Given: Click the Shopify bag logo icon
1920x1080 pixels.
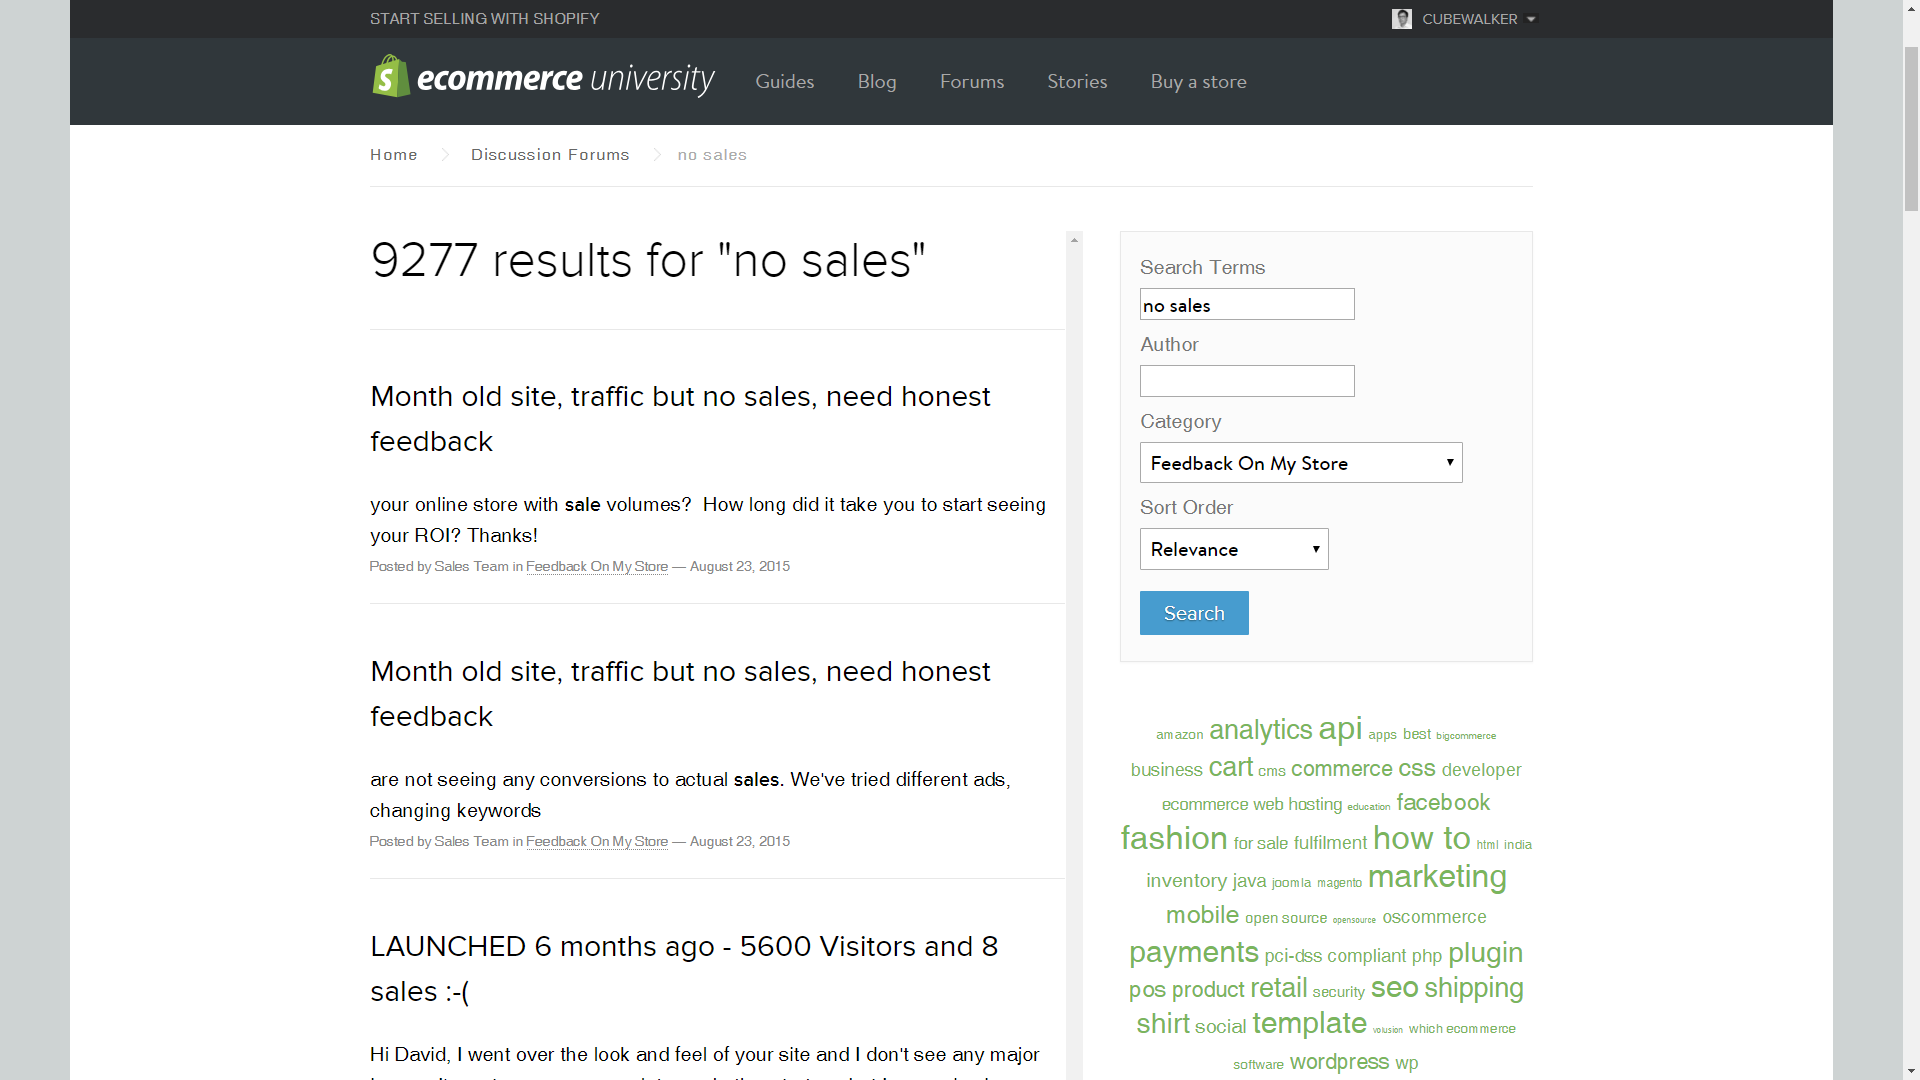Looking at the screenshot, I should click(x=391, y=77).
